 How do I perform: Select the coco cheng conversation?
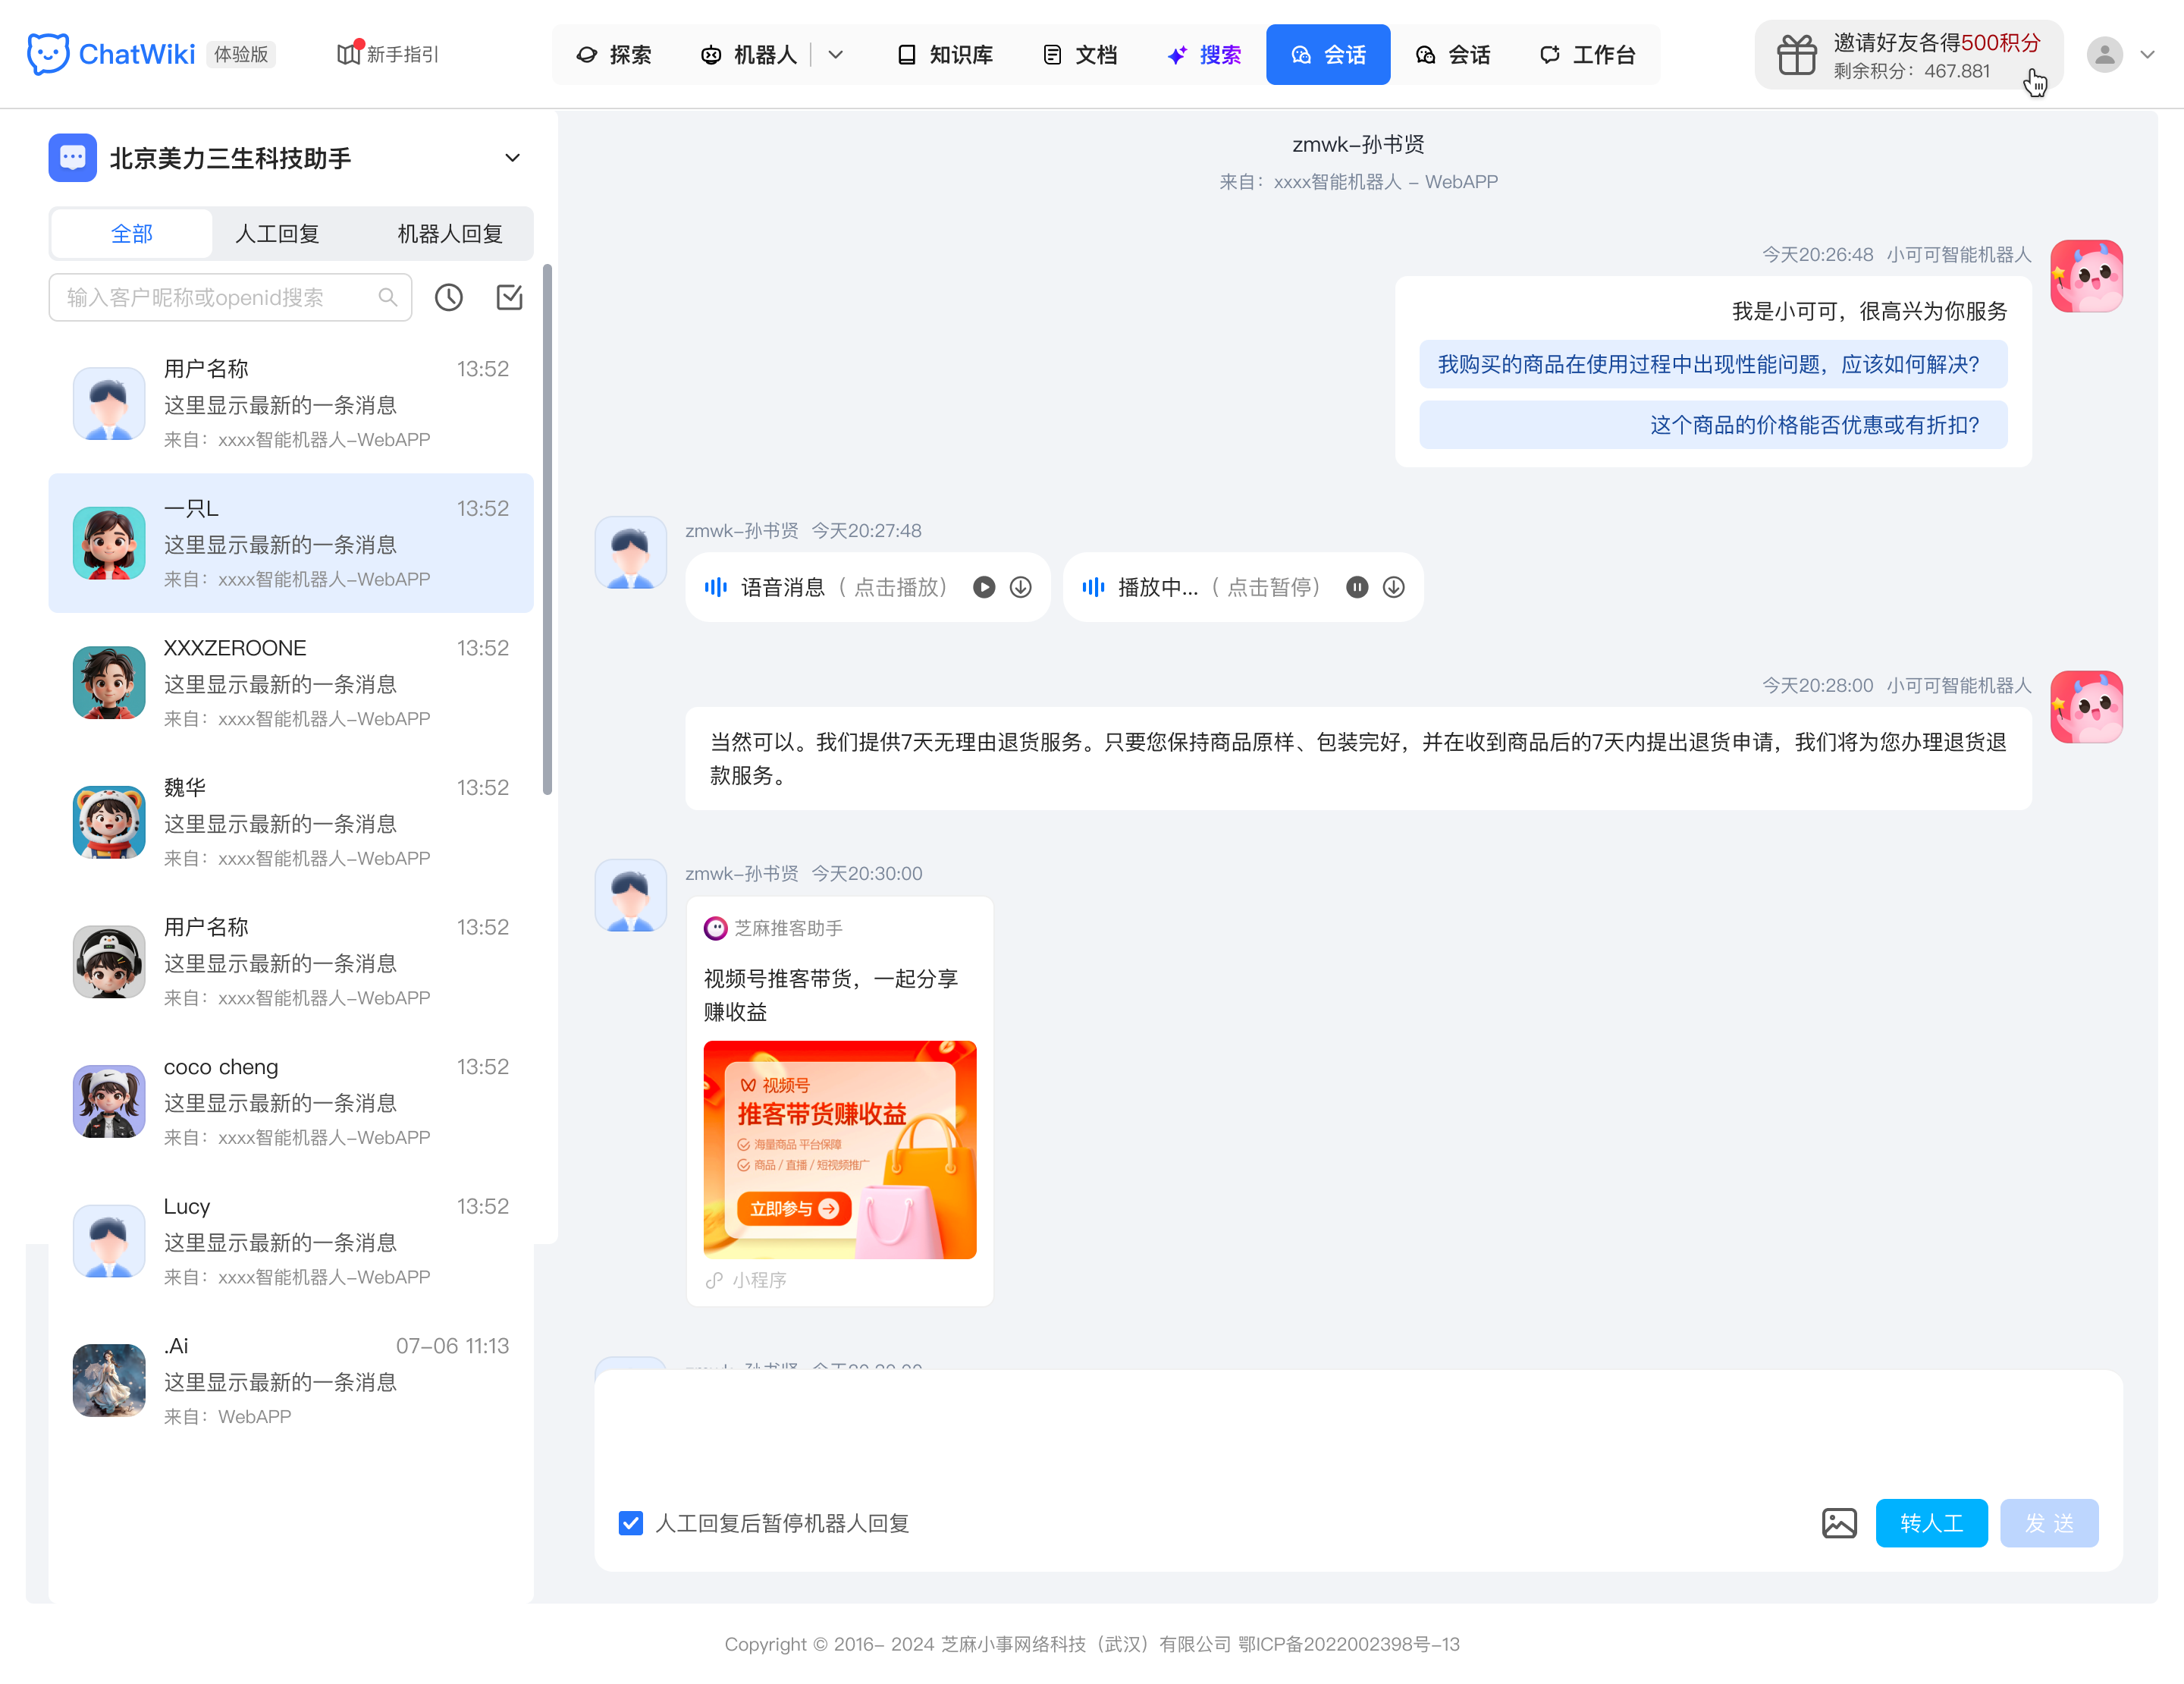[290, 1101]
